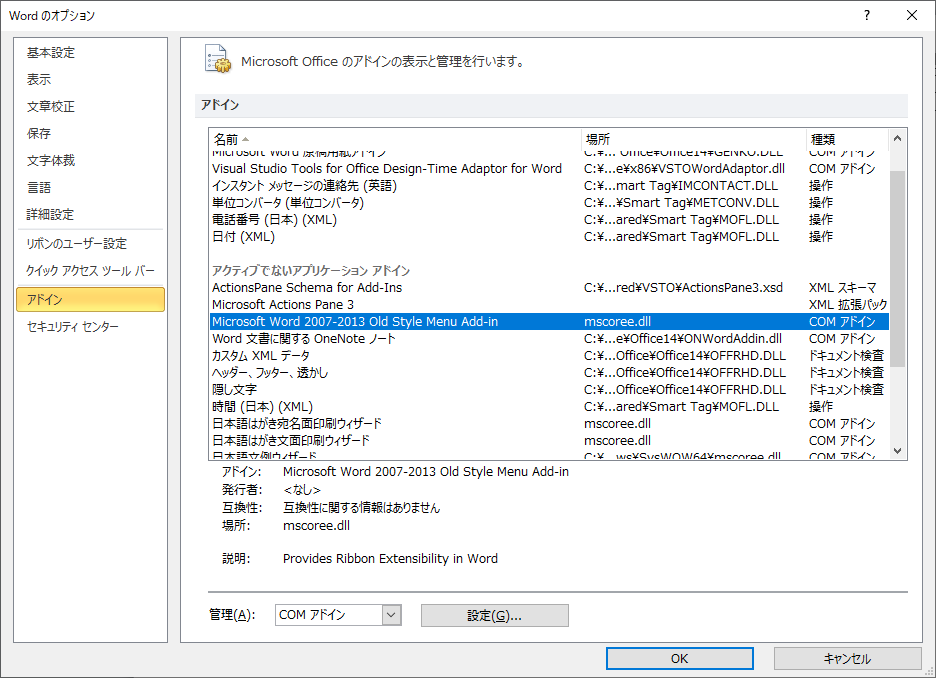Select クイック アクセス ツール バー category

click(90, 271)
